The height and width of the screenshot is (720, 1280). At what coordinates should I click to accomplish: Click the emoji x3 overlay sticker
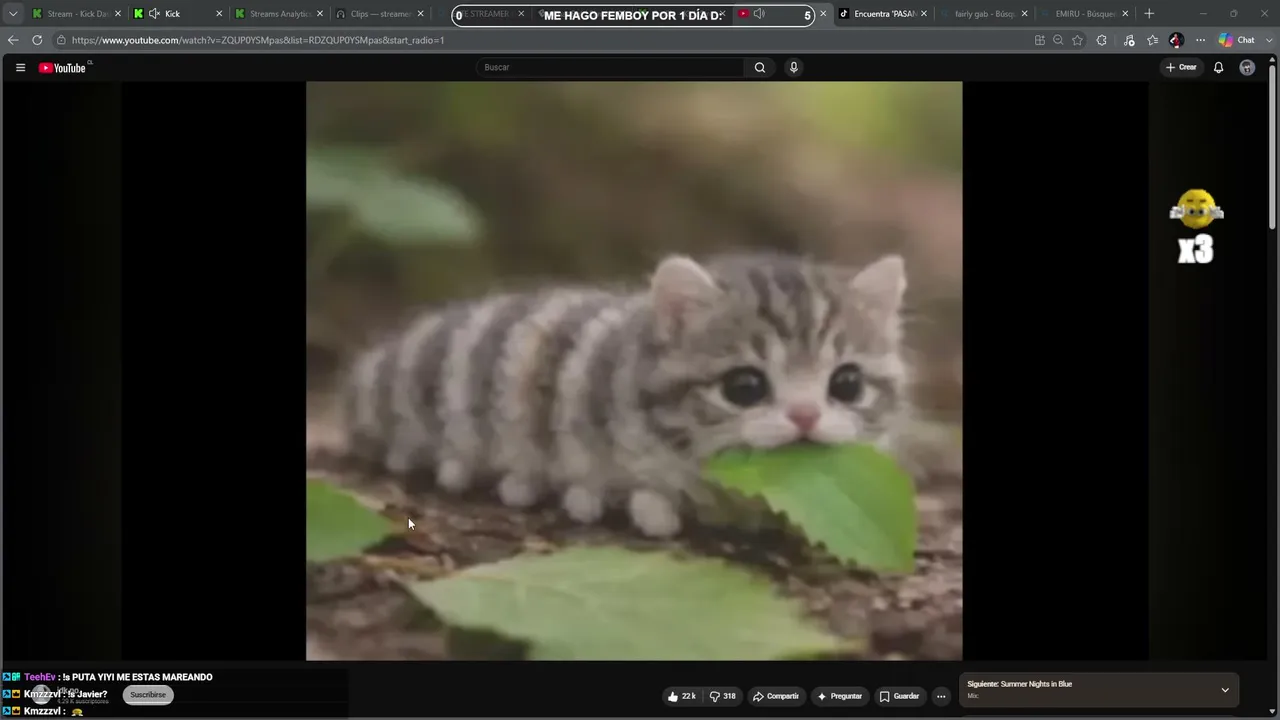tap(1196, 227)
